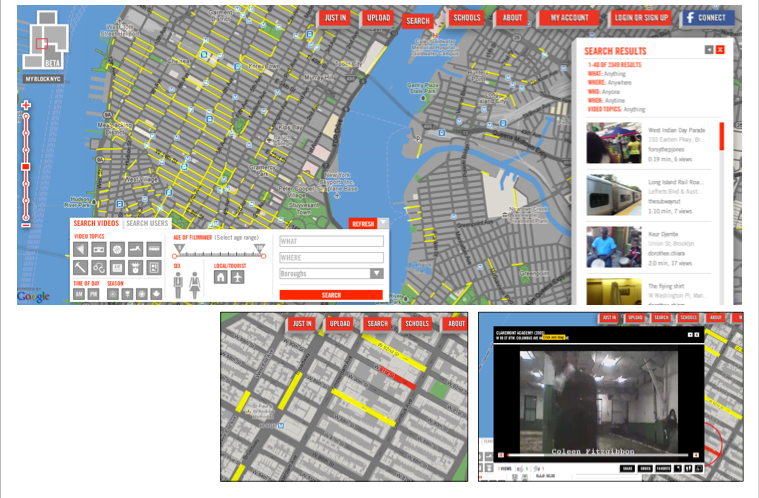Click the Facebook Connect button
Image resolution: width=759 pixels, height=498 pixels.
[709, 18]
